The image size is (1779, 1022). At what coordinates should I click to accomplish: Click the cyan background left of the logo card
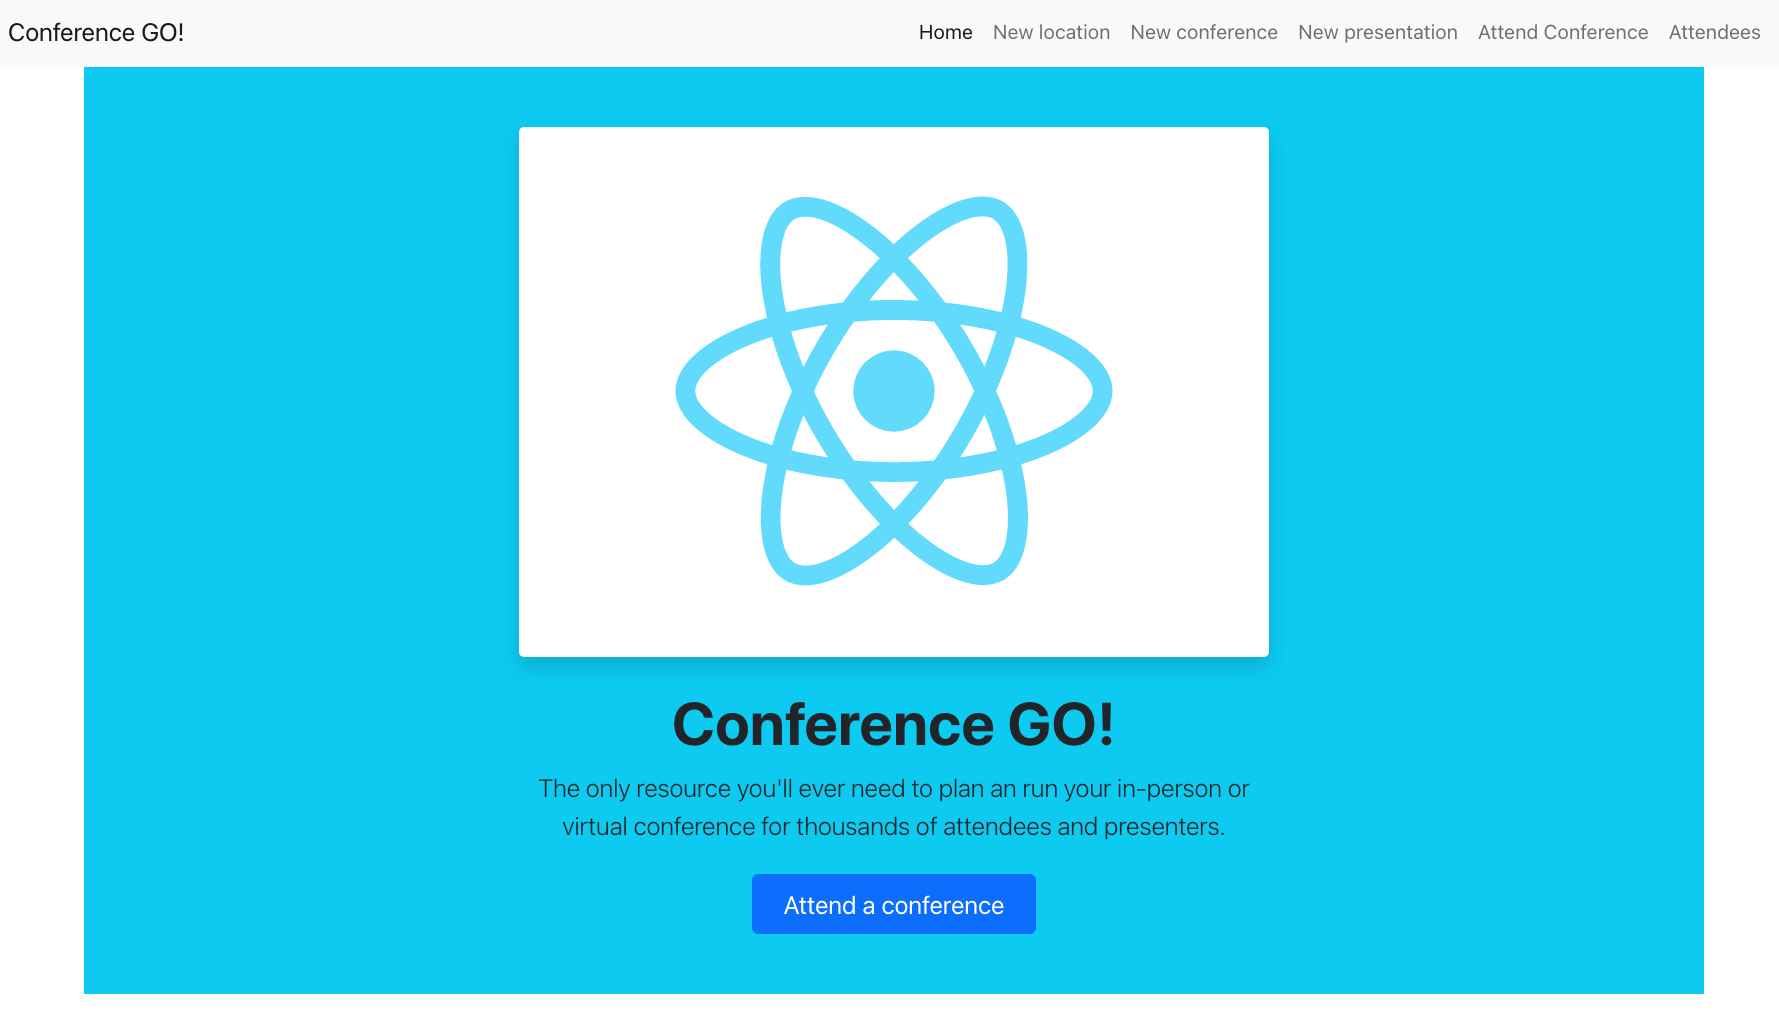click(x=300, y=400)
